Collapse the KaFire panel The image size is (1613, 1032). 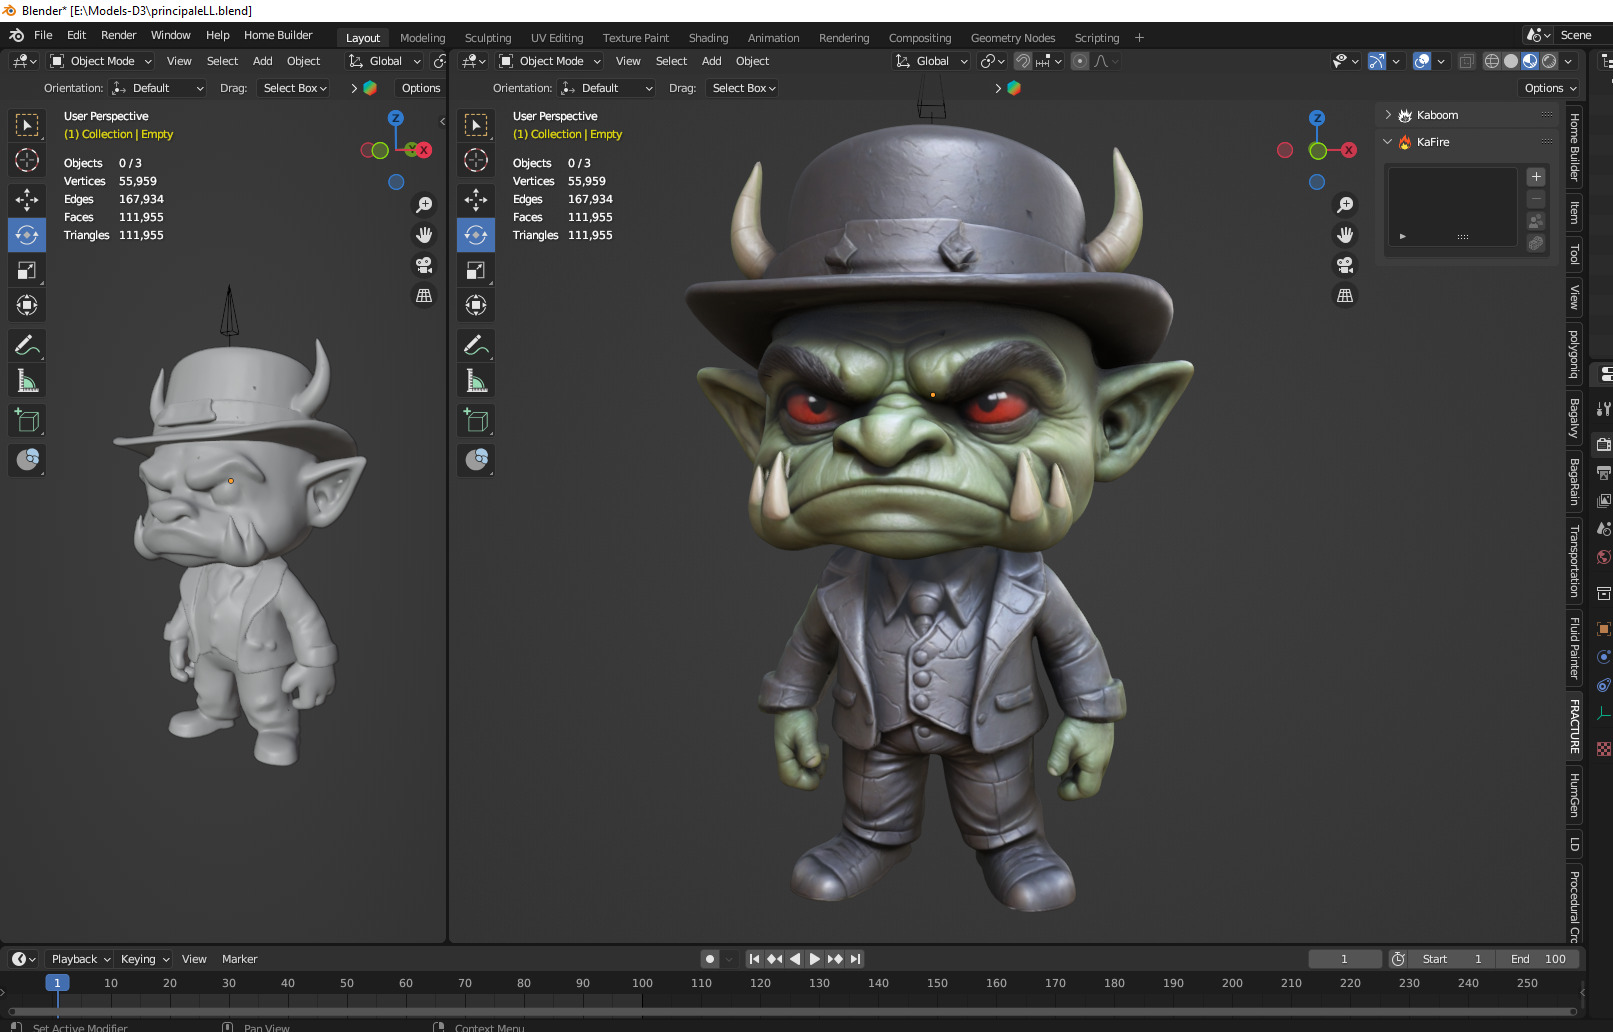(x=1388, y=142)
